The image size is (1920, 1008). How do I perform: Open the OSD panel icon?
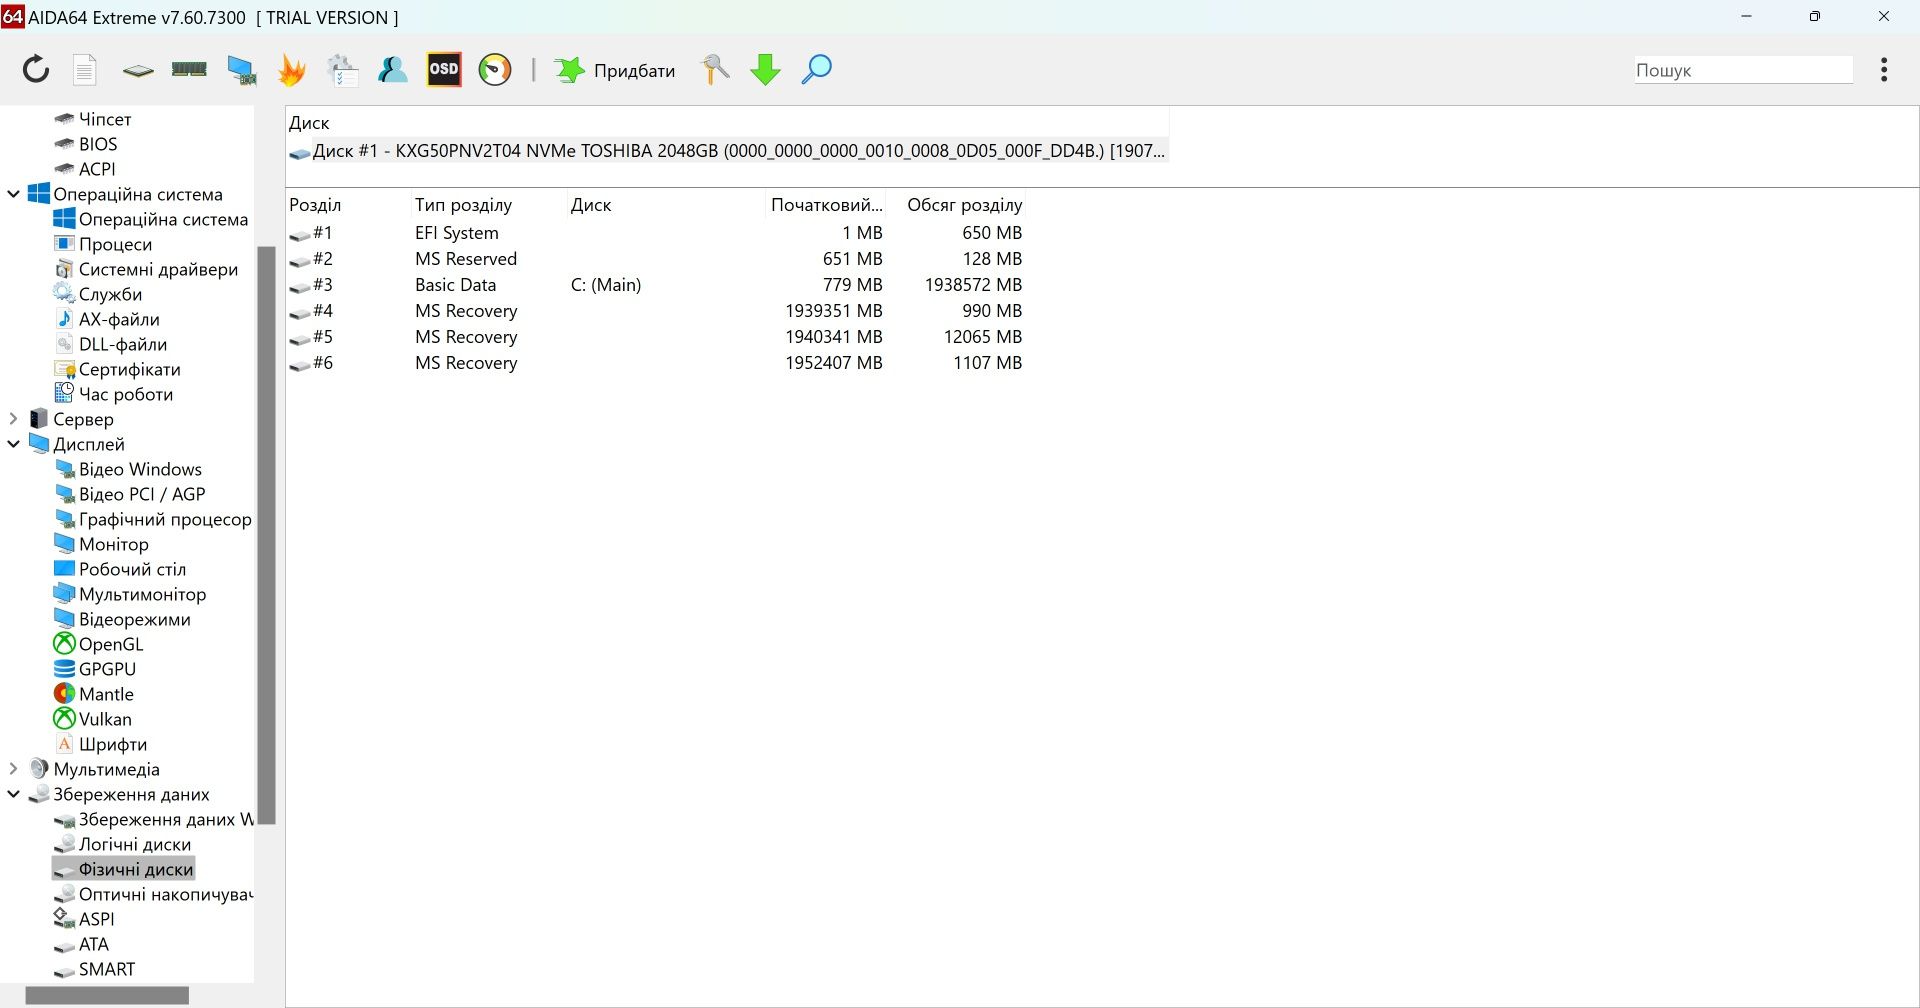(x=444, y=70)
